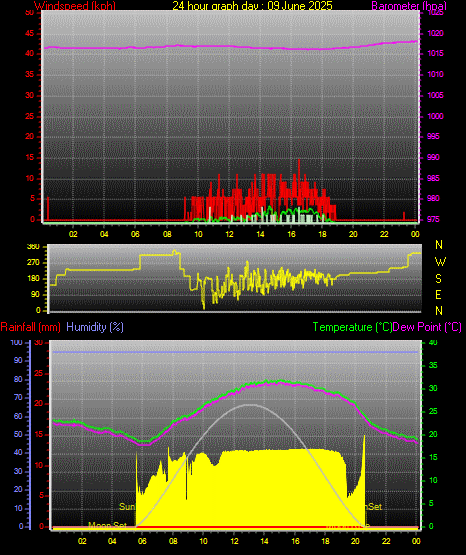
Task: Click the W compass label beside direction graph
Action: 440,262
